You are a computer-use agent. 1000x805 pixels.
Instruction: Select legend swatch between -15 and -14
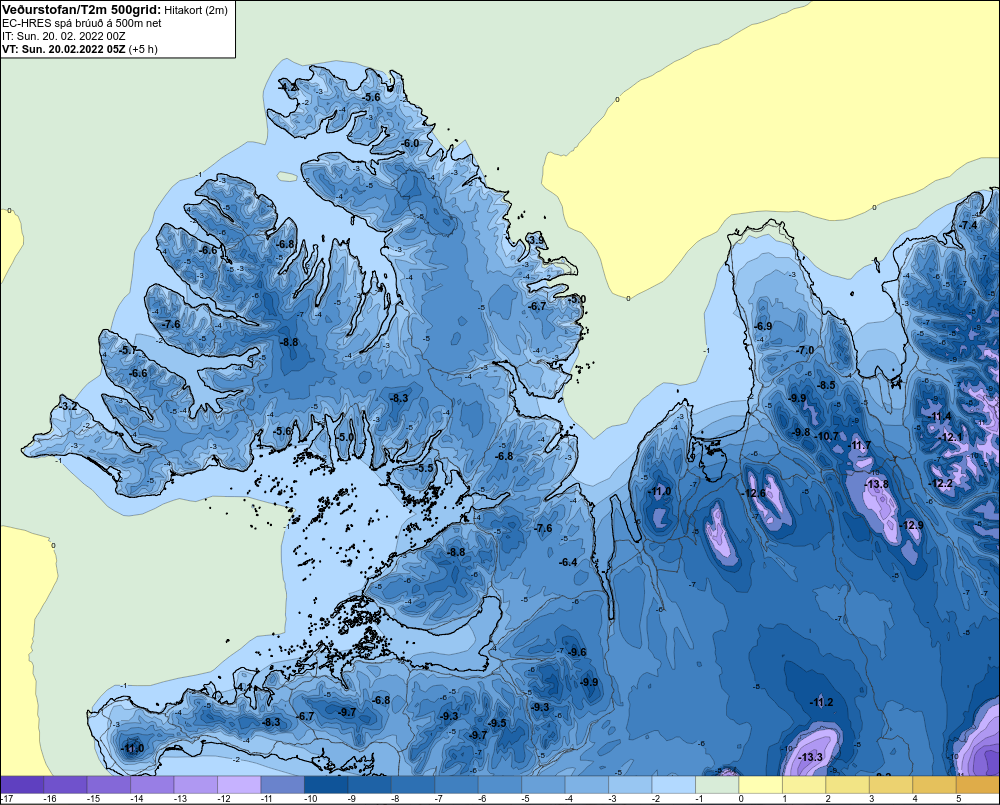click(109, 785)
